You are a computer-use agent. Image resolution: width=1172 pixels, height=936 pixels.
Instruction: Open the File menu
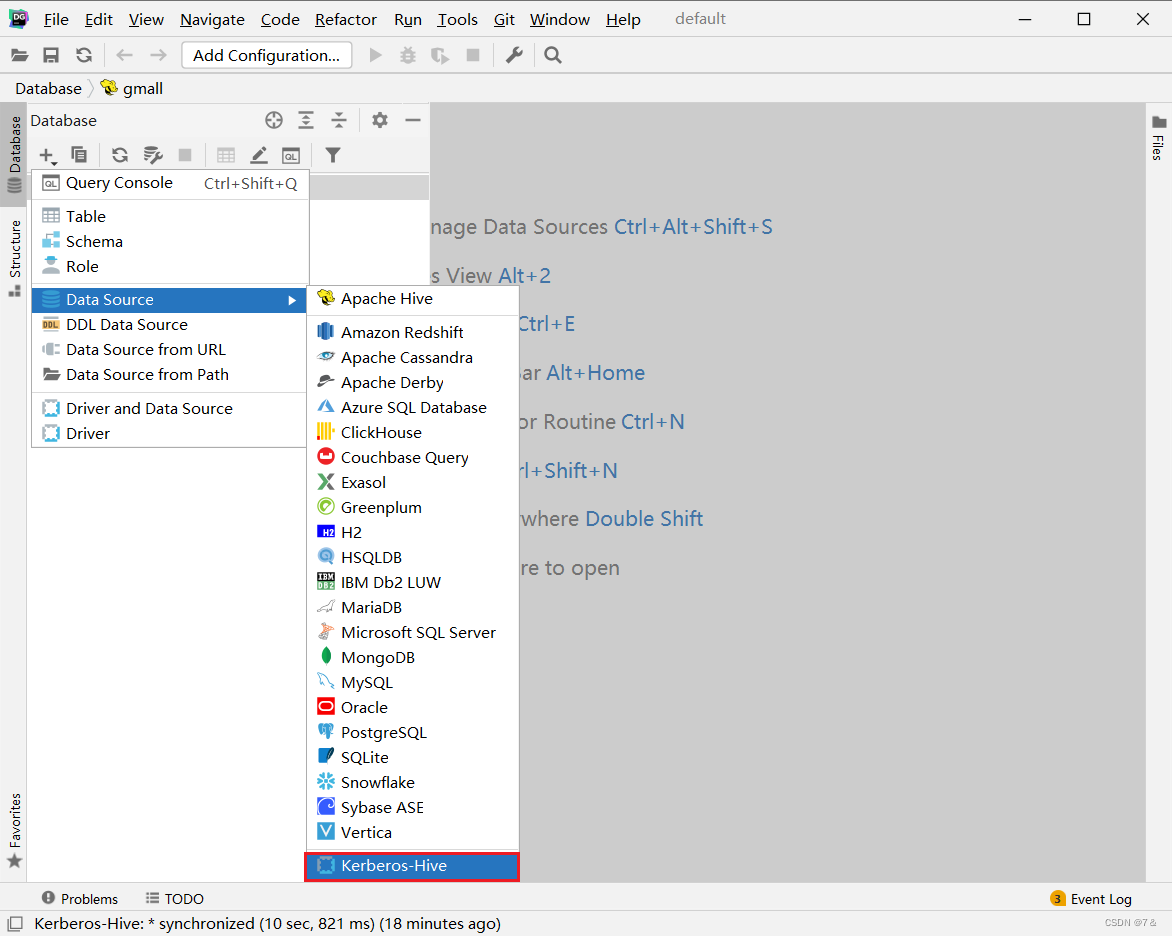[x=56, y=19]
